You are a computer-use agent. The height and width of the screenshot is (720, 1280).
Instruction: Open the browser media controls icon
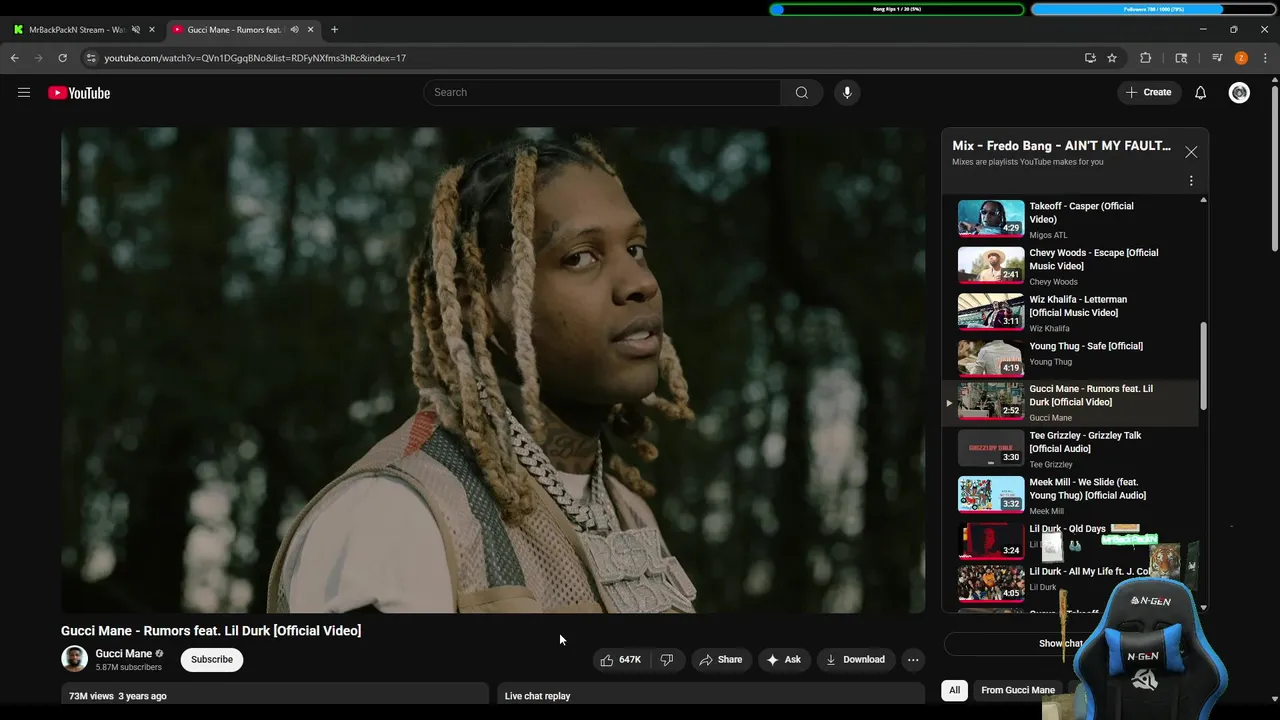tap(1217, 58)
